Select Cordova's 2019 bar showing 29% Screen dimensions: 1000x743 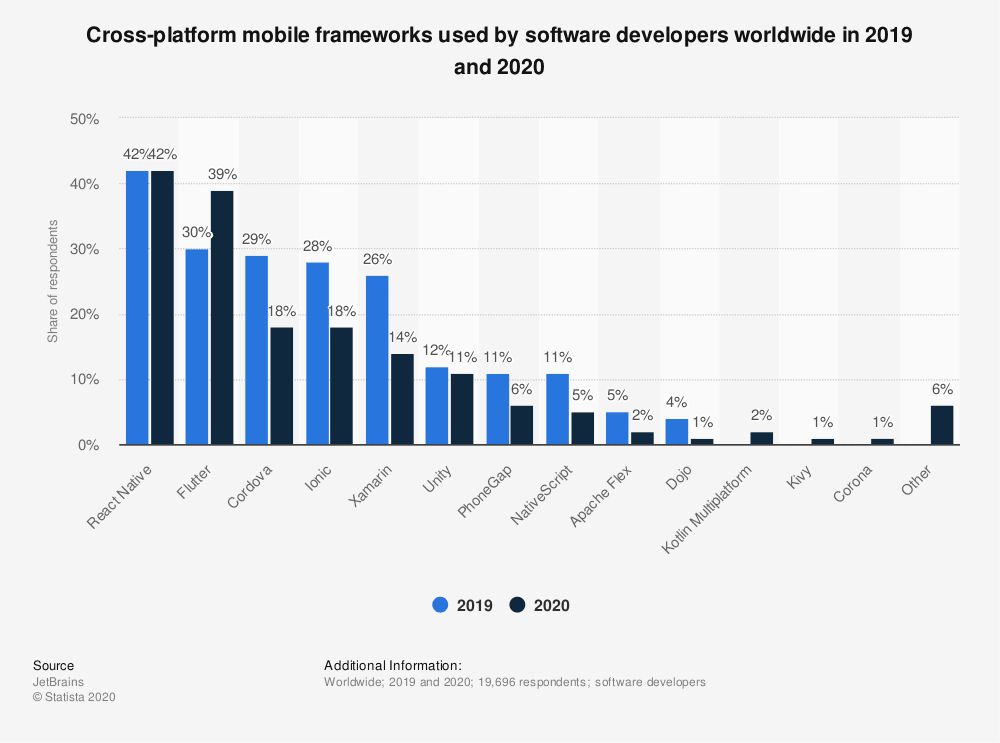click(257, 350)
